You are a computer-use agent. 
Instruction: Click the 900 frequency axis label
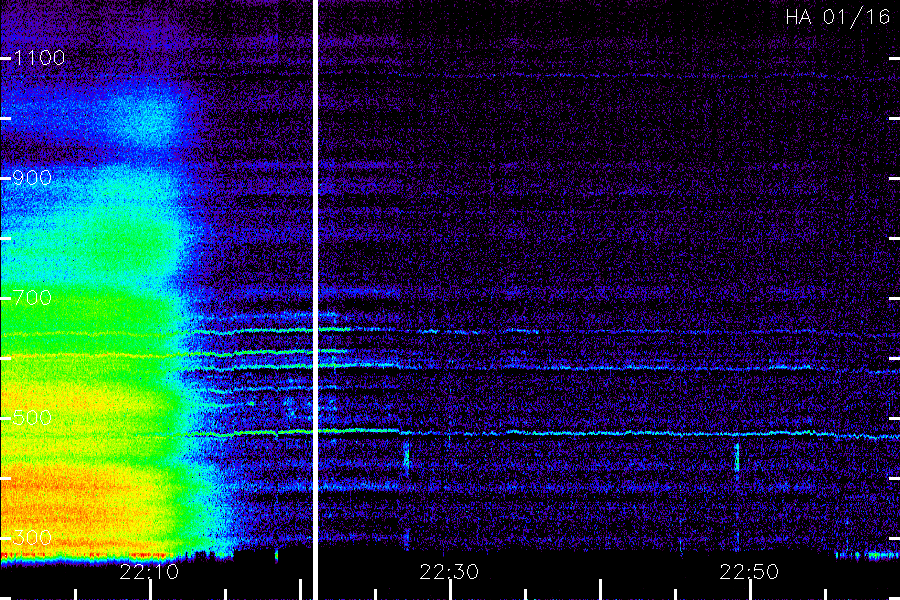pyautogui.click(x=32, y=178)
